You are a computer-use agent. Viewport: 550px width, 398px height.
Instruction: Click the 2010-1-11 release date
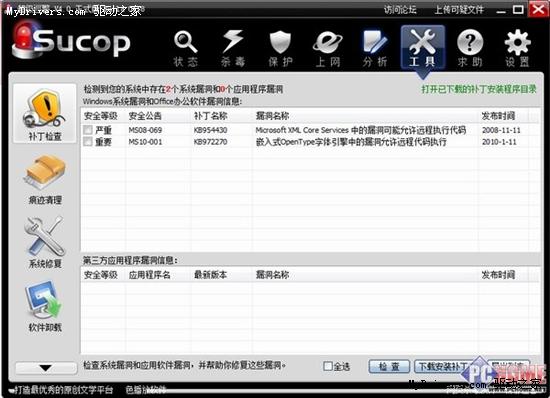tap(499, 142)
